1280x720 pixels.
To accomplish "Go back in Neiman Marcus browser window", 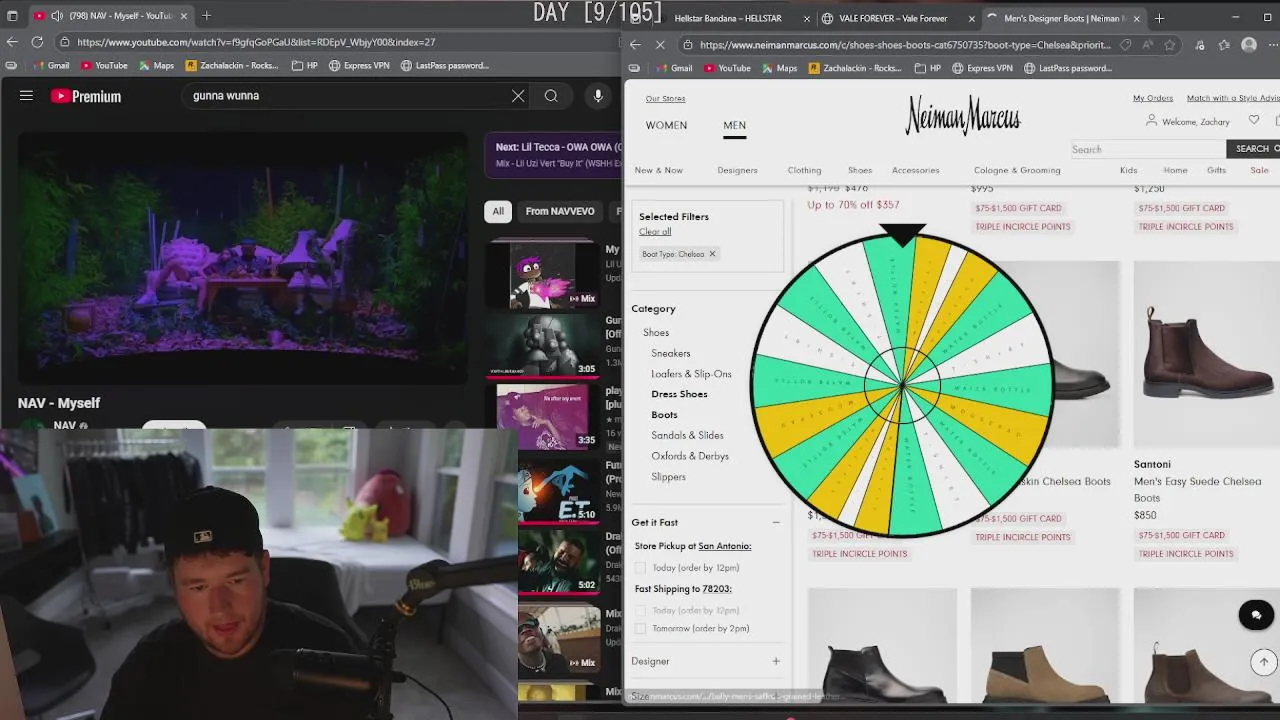I will pyautogui.click(x=636, y=45).
